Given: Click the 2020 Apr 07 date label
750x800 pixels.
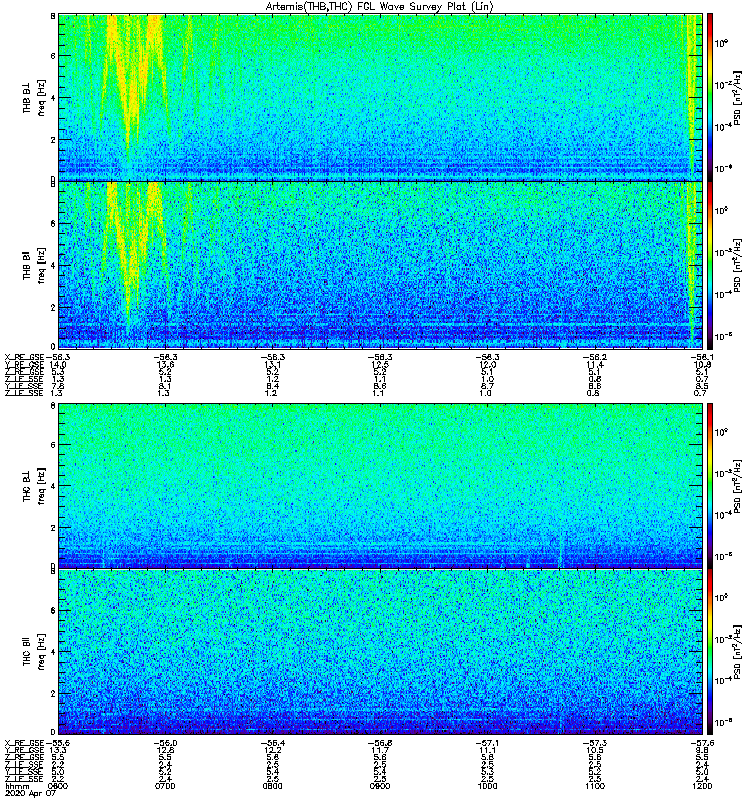Looking at the screenshot, I should coord(28,794).
